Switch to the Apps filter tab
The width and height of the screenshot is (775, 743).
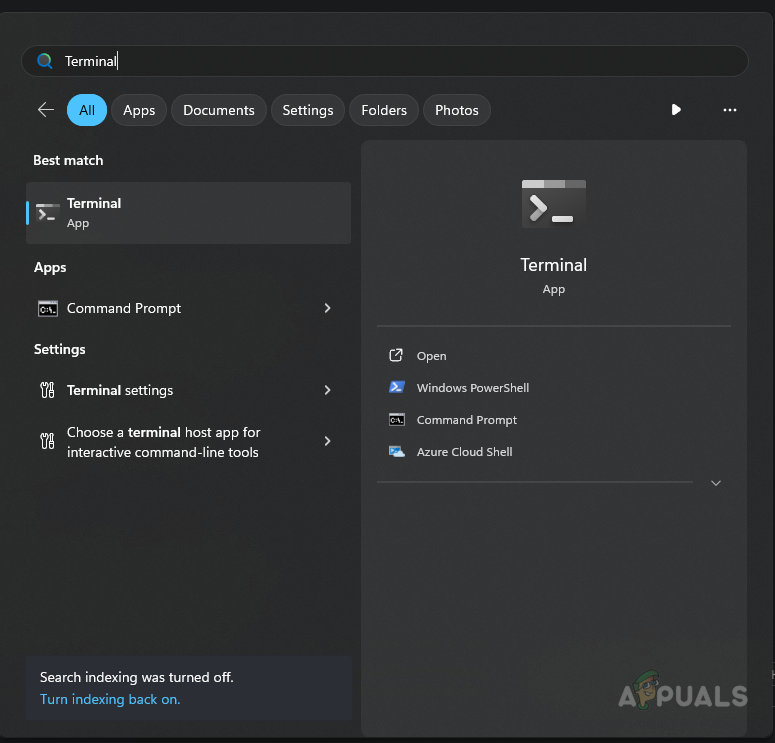[139, 110]
